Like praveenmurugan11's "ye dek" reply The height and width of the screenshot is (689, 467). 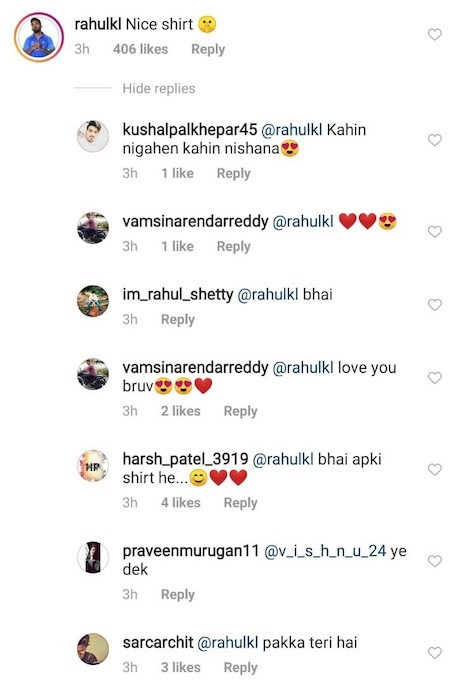coord(434,561)
